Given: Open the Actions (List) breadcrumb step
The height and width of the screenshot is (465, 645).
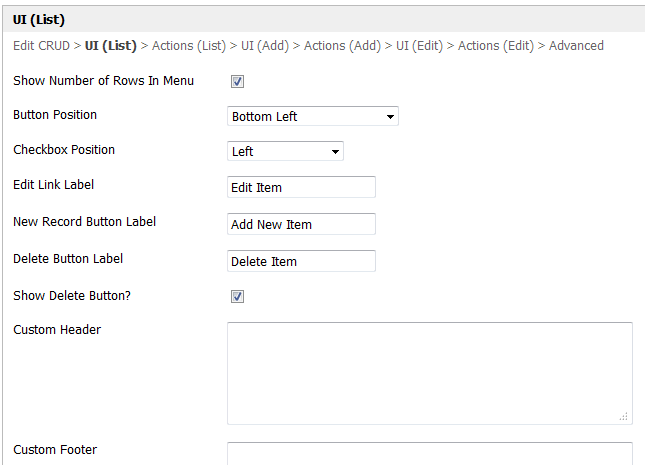Looking at the screenshot, I should pos(190,46).
